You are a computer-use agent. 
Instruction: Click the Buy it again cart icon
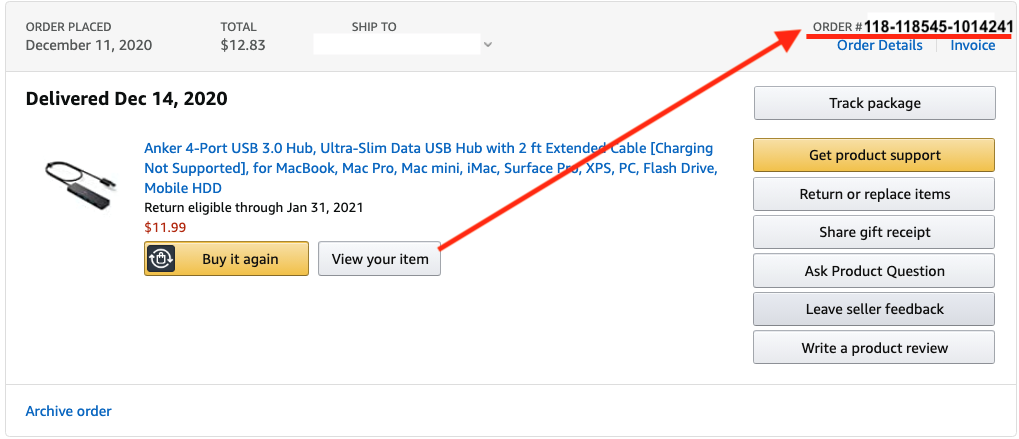(x=162, y=259)
